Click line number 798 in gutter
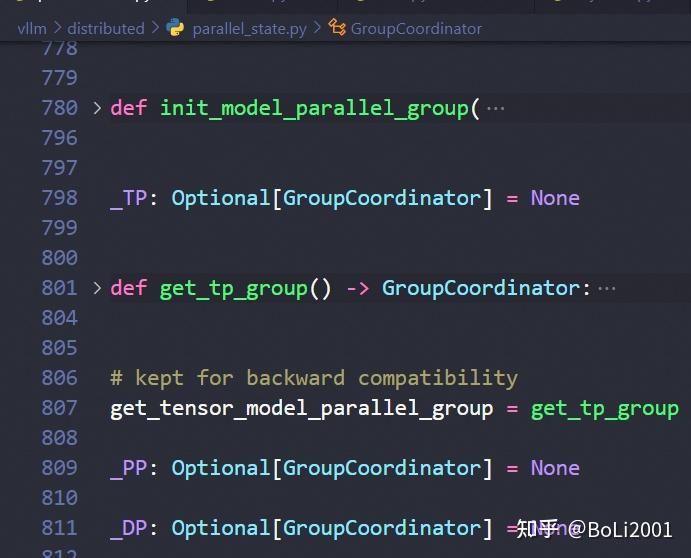This screenshot has width=691, height=558. pos(59,198)
